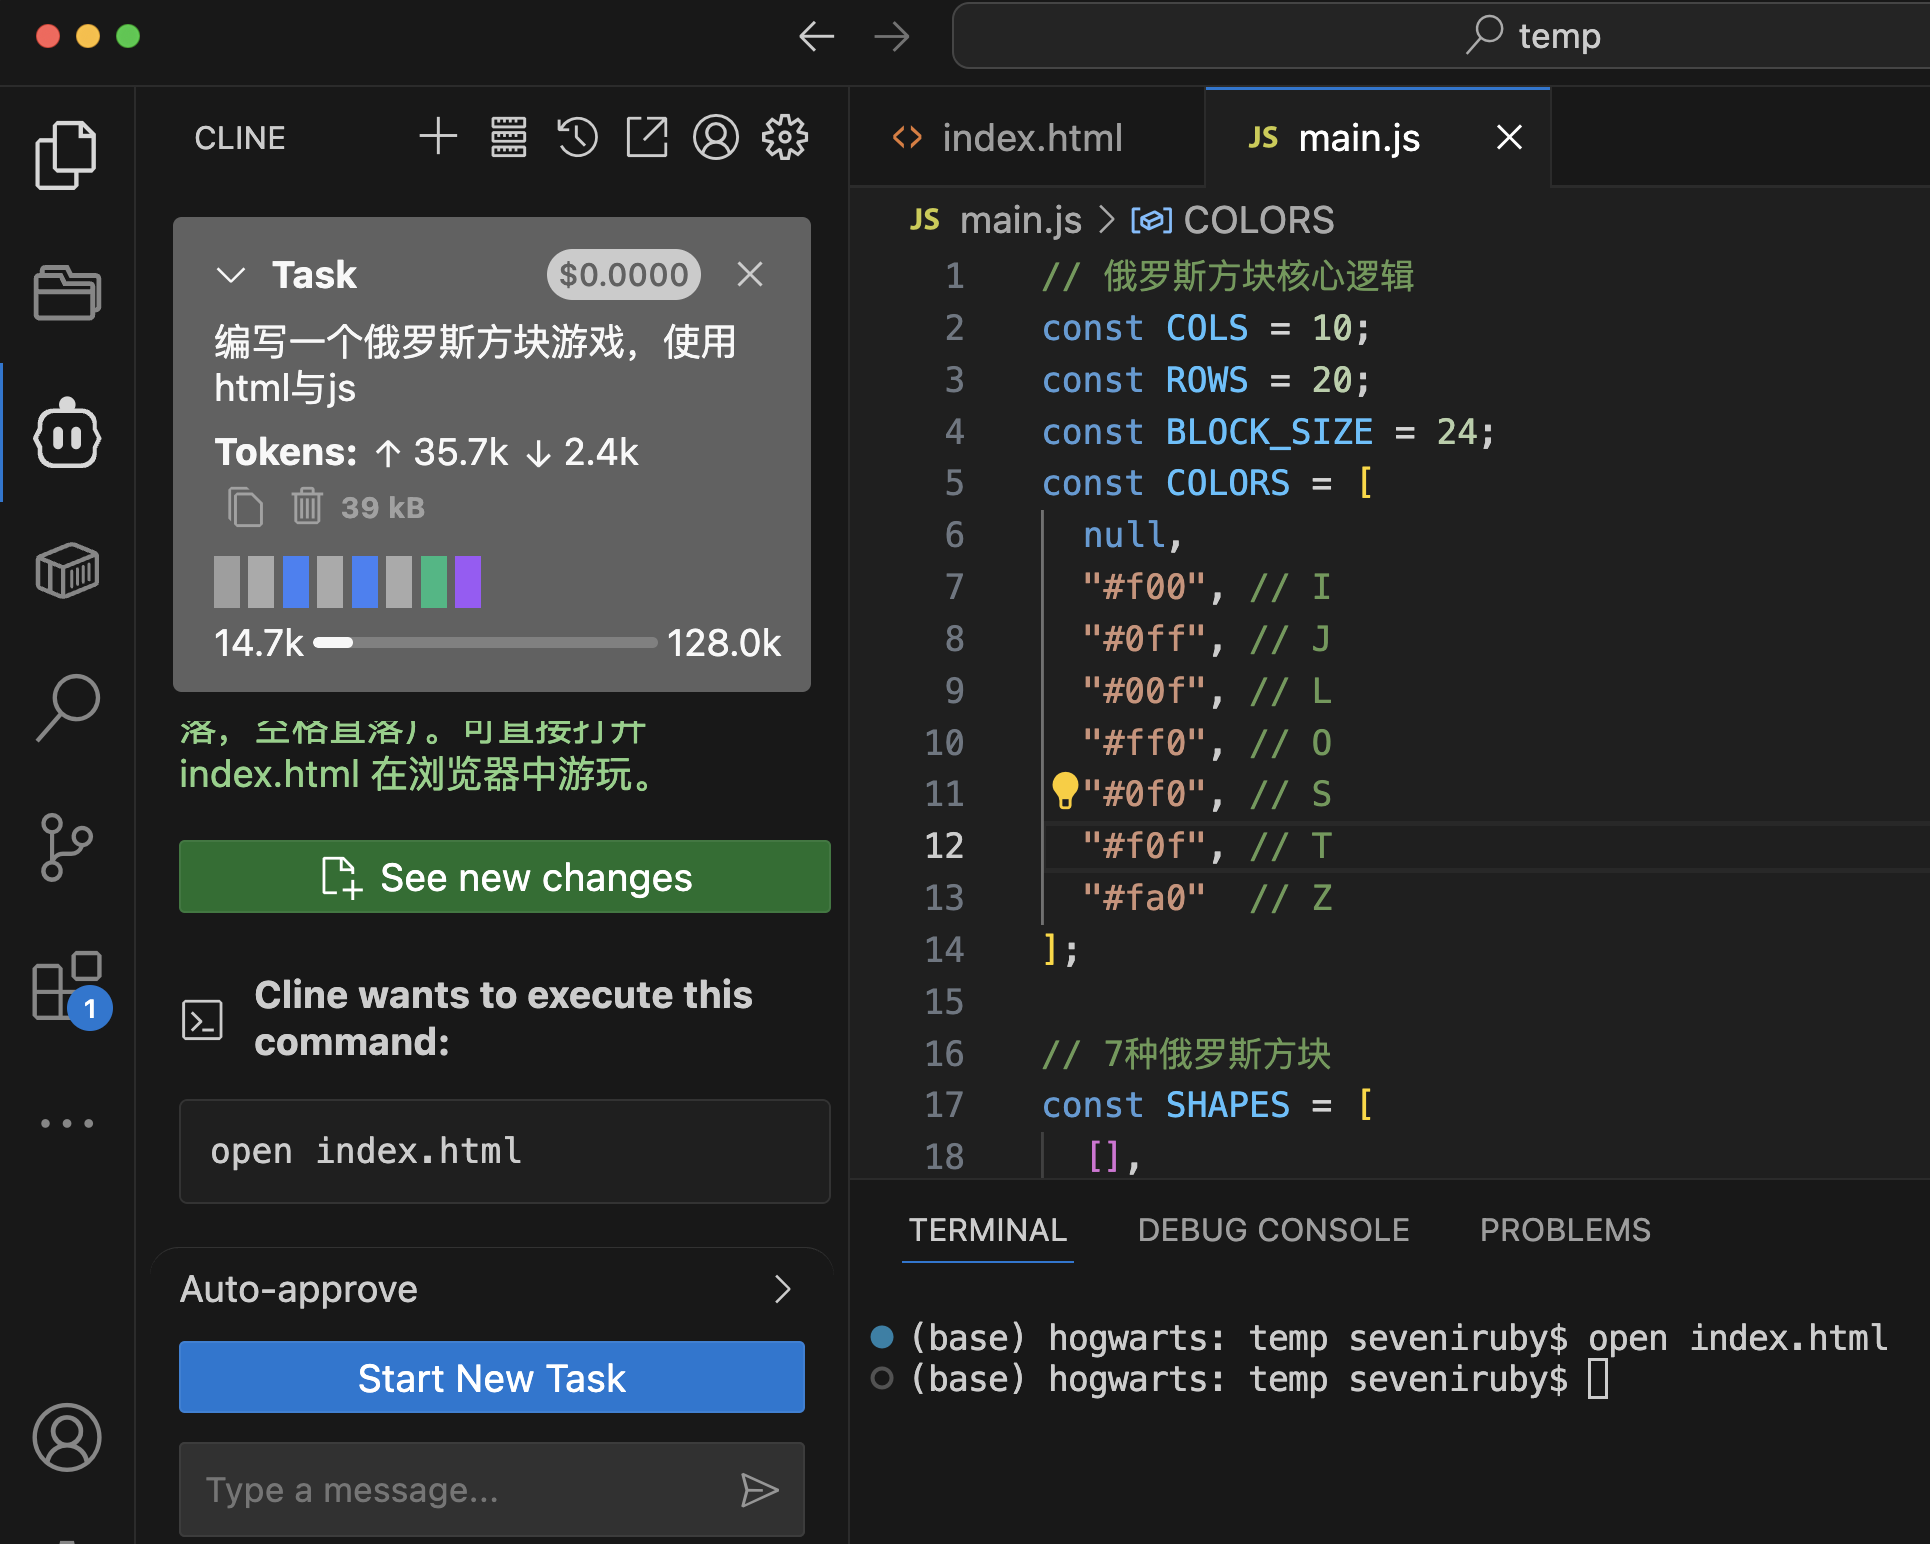Click the See new changes button
This screenshot has width=1930, height=1544.
[505, 877]
